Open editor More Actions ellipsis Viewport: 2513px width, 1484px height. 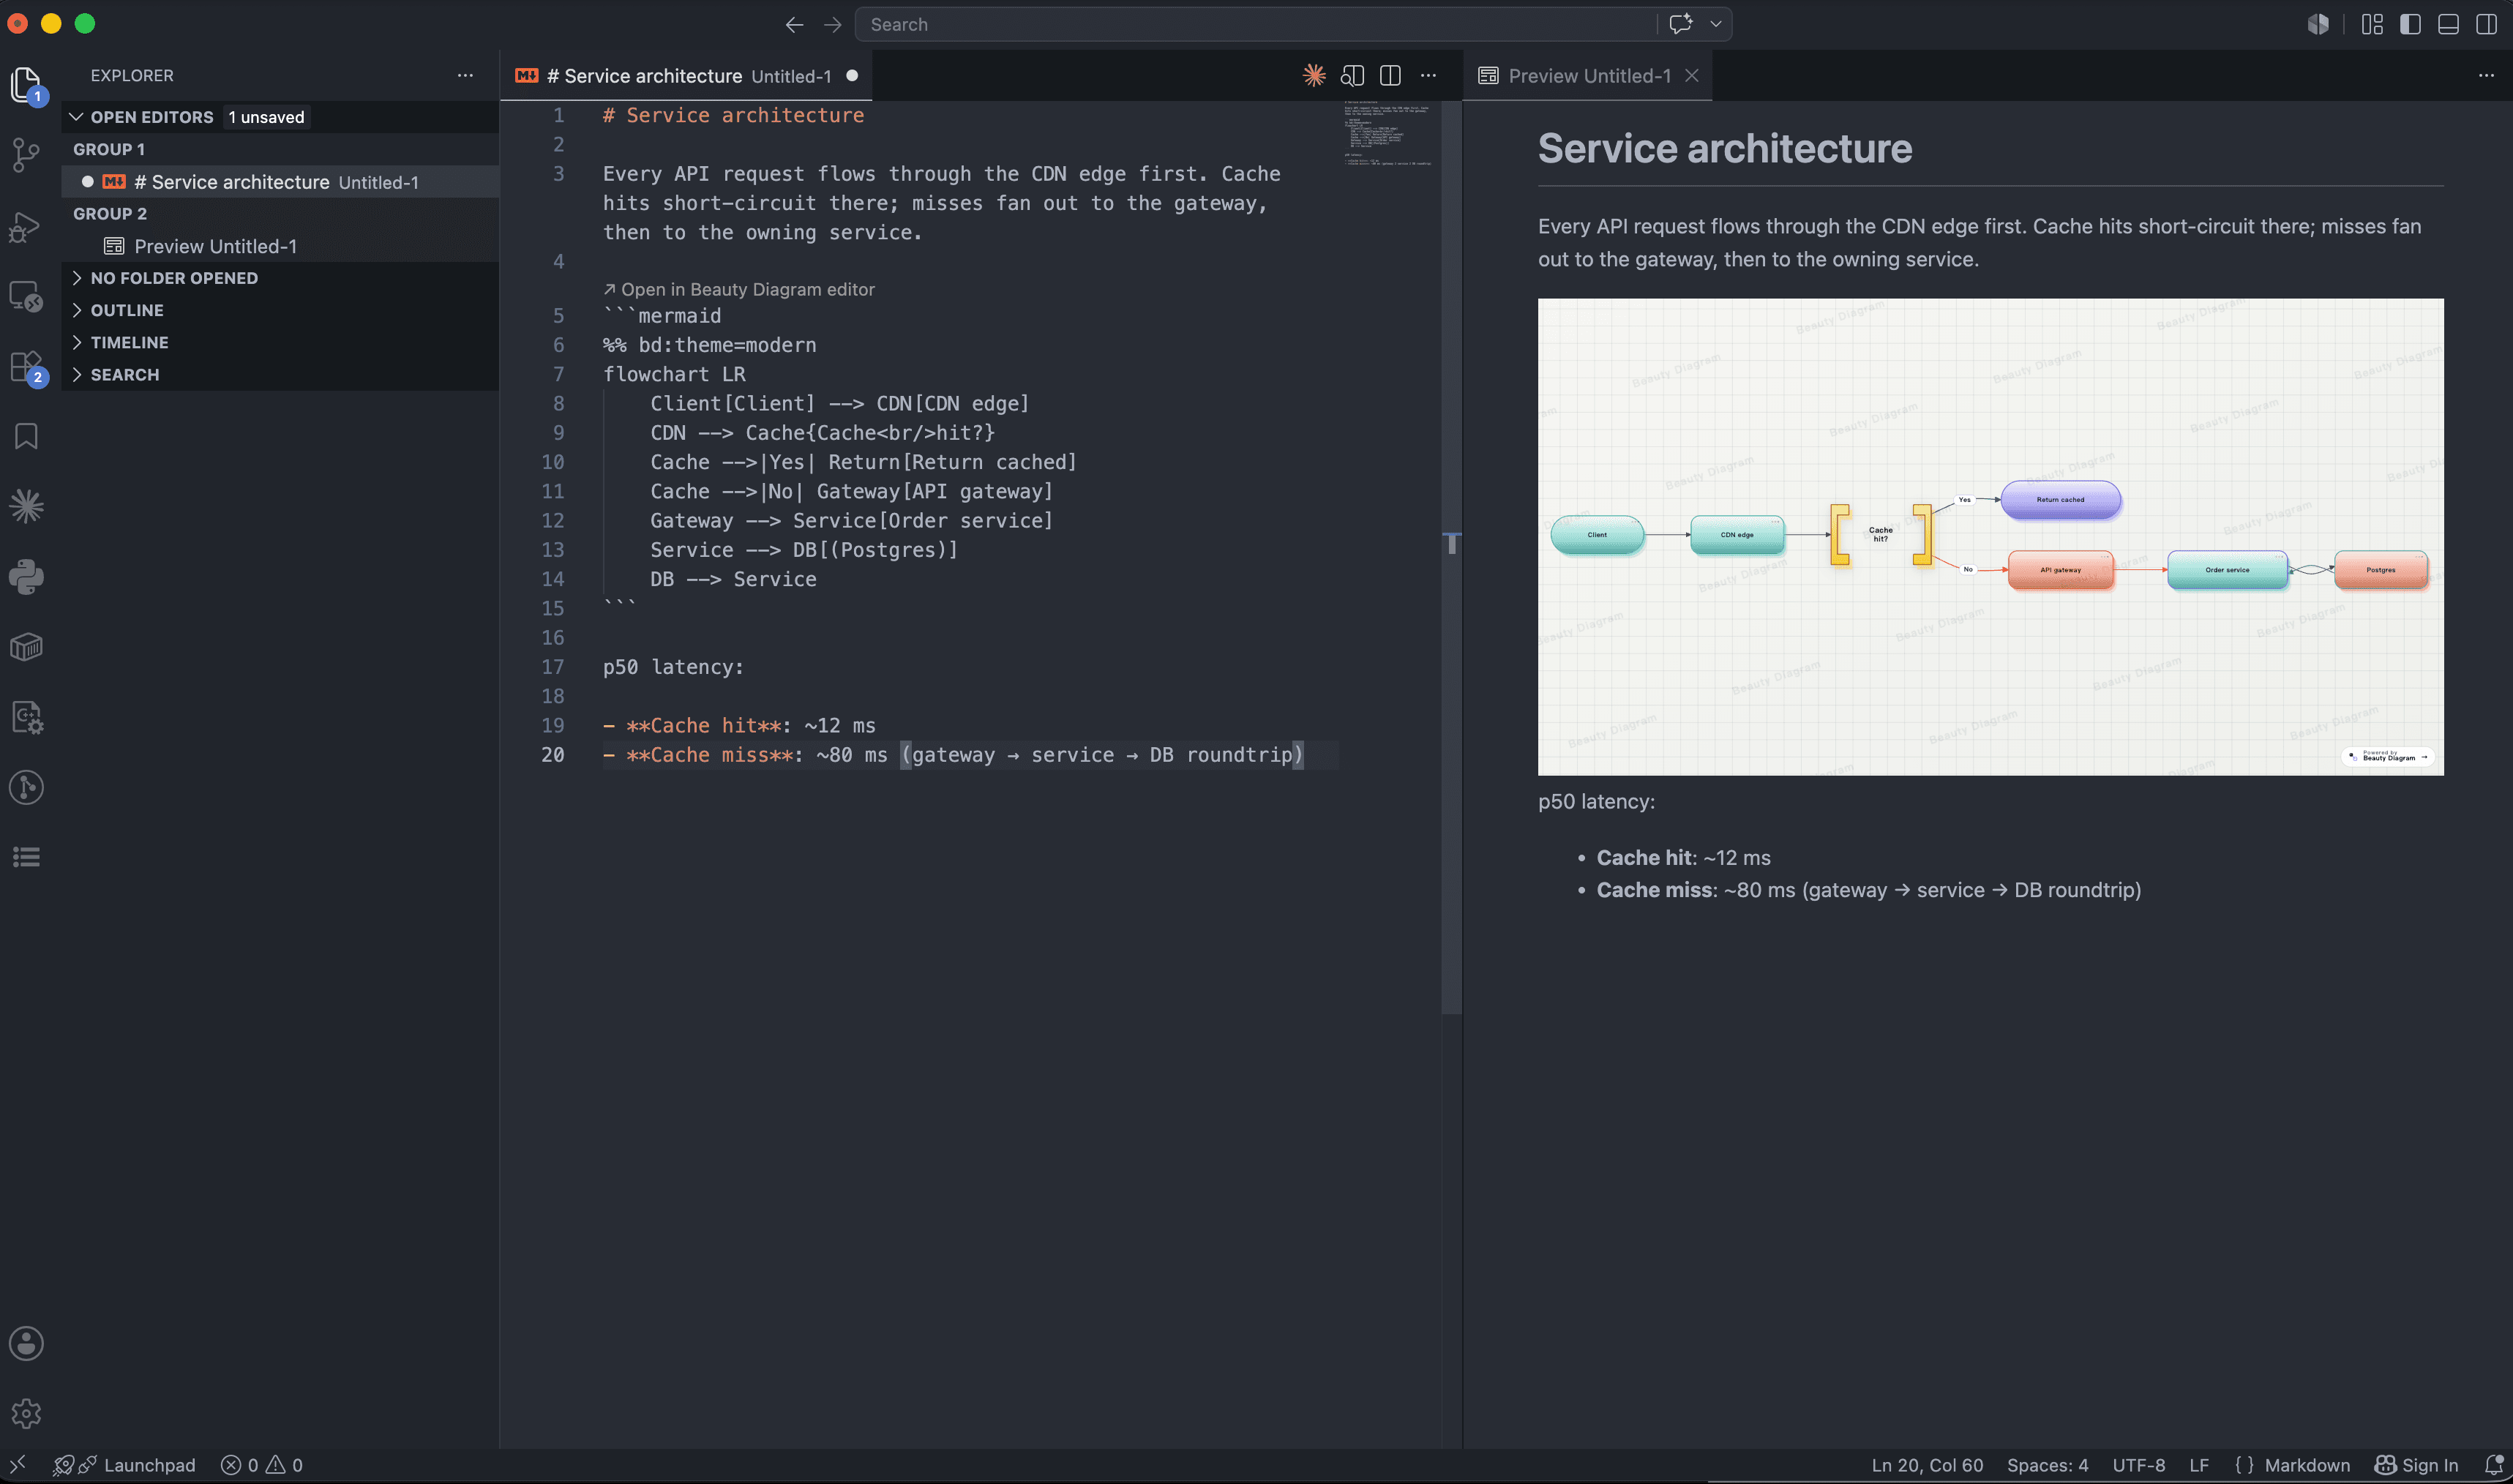point(1428,75)
